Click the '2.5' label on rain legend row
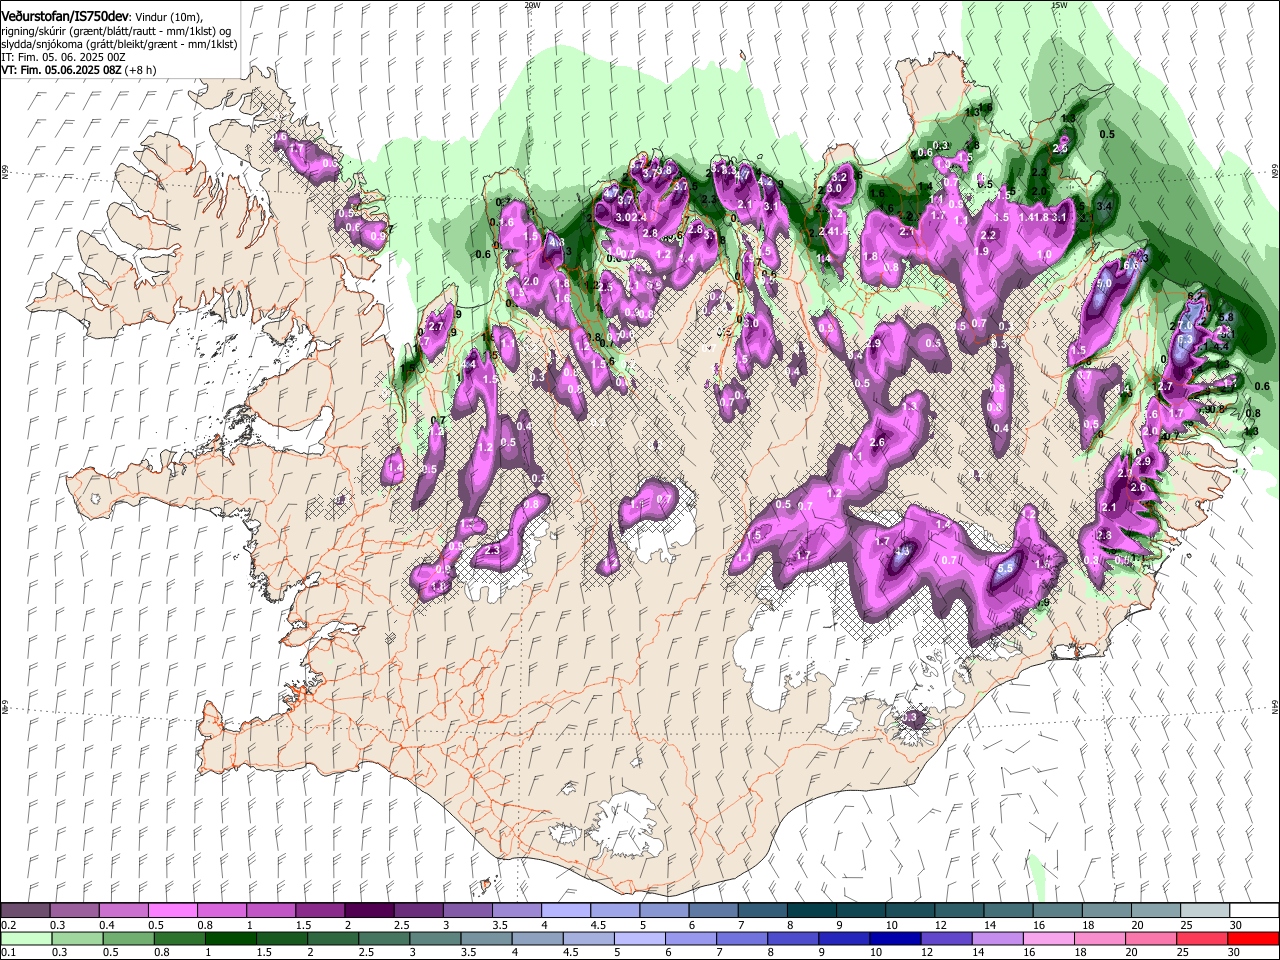 tap(367, 952)
